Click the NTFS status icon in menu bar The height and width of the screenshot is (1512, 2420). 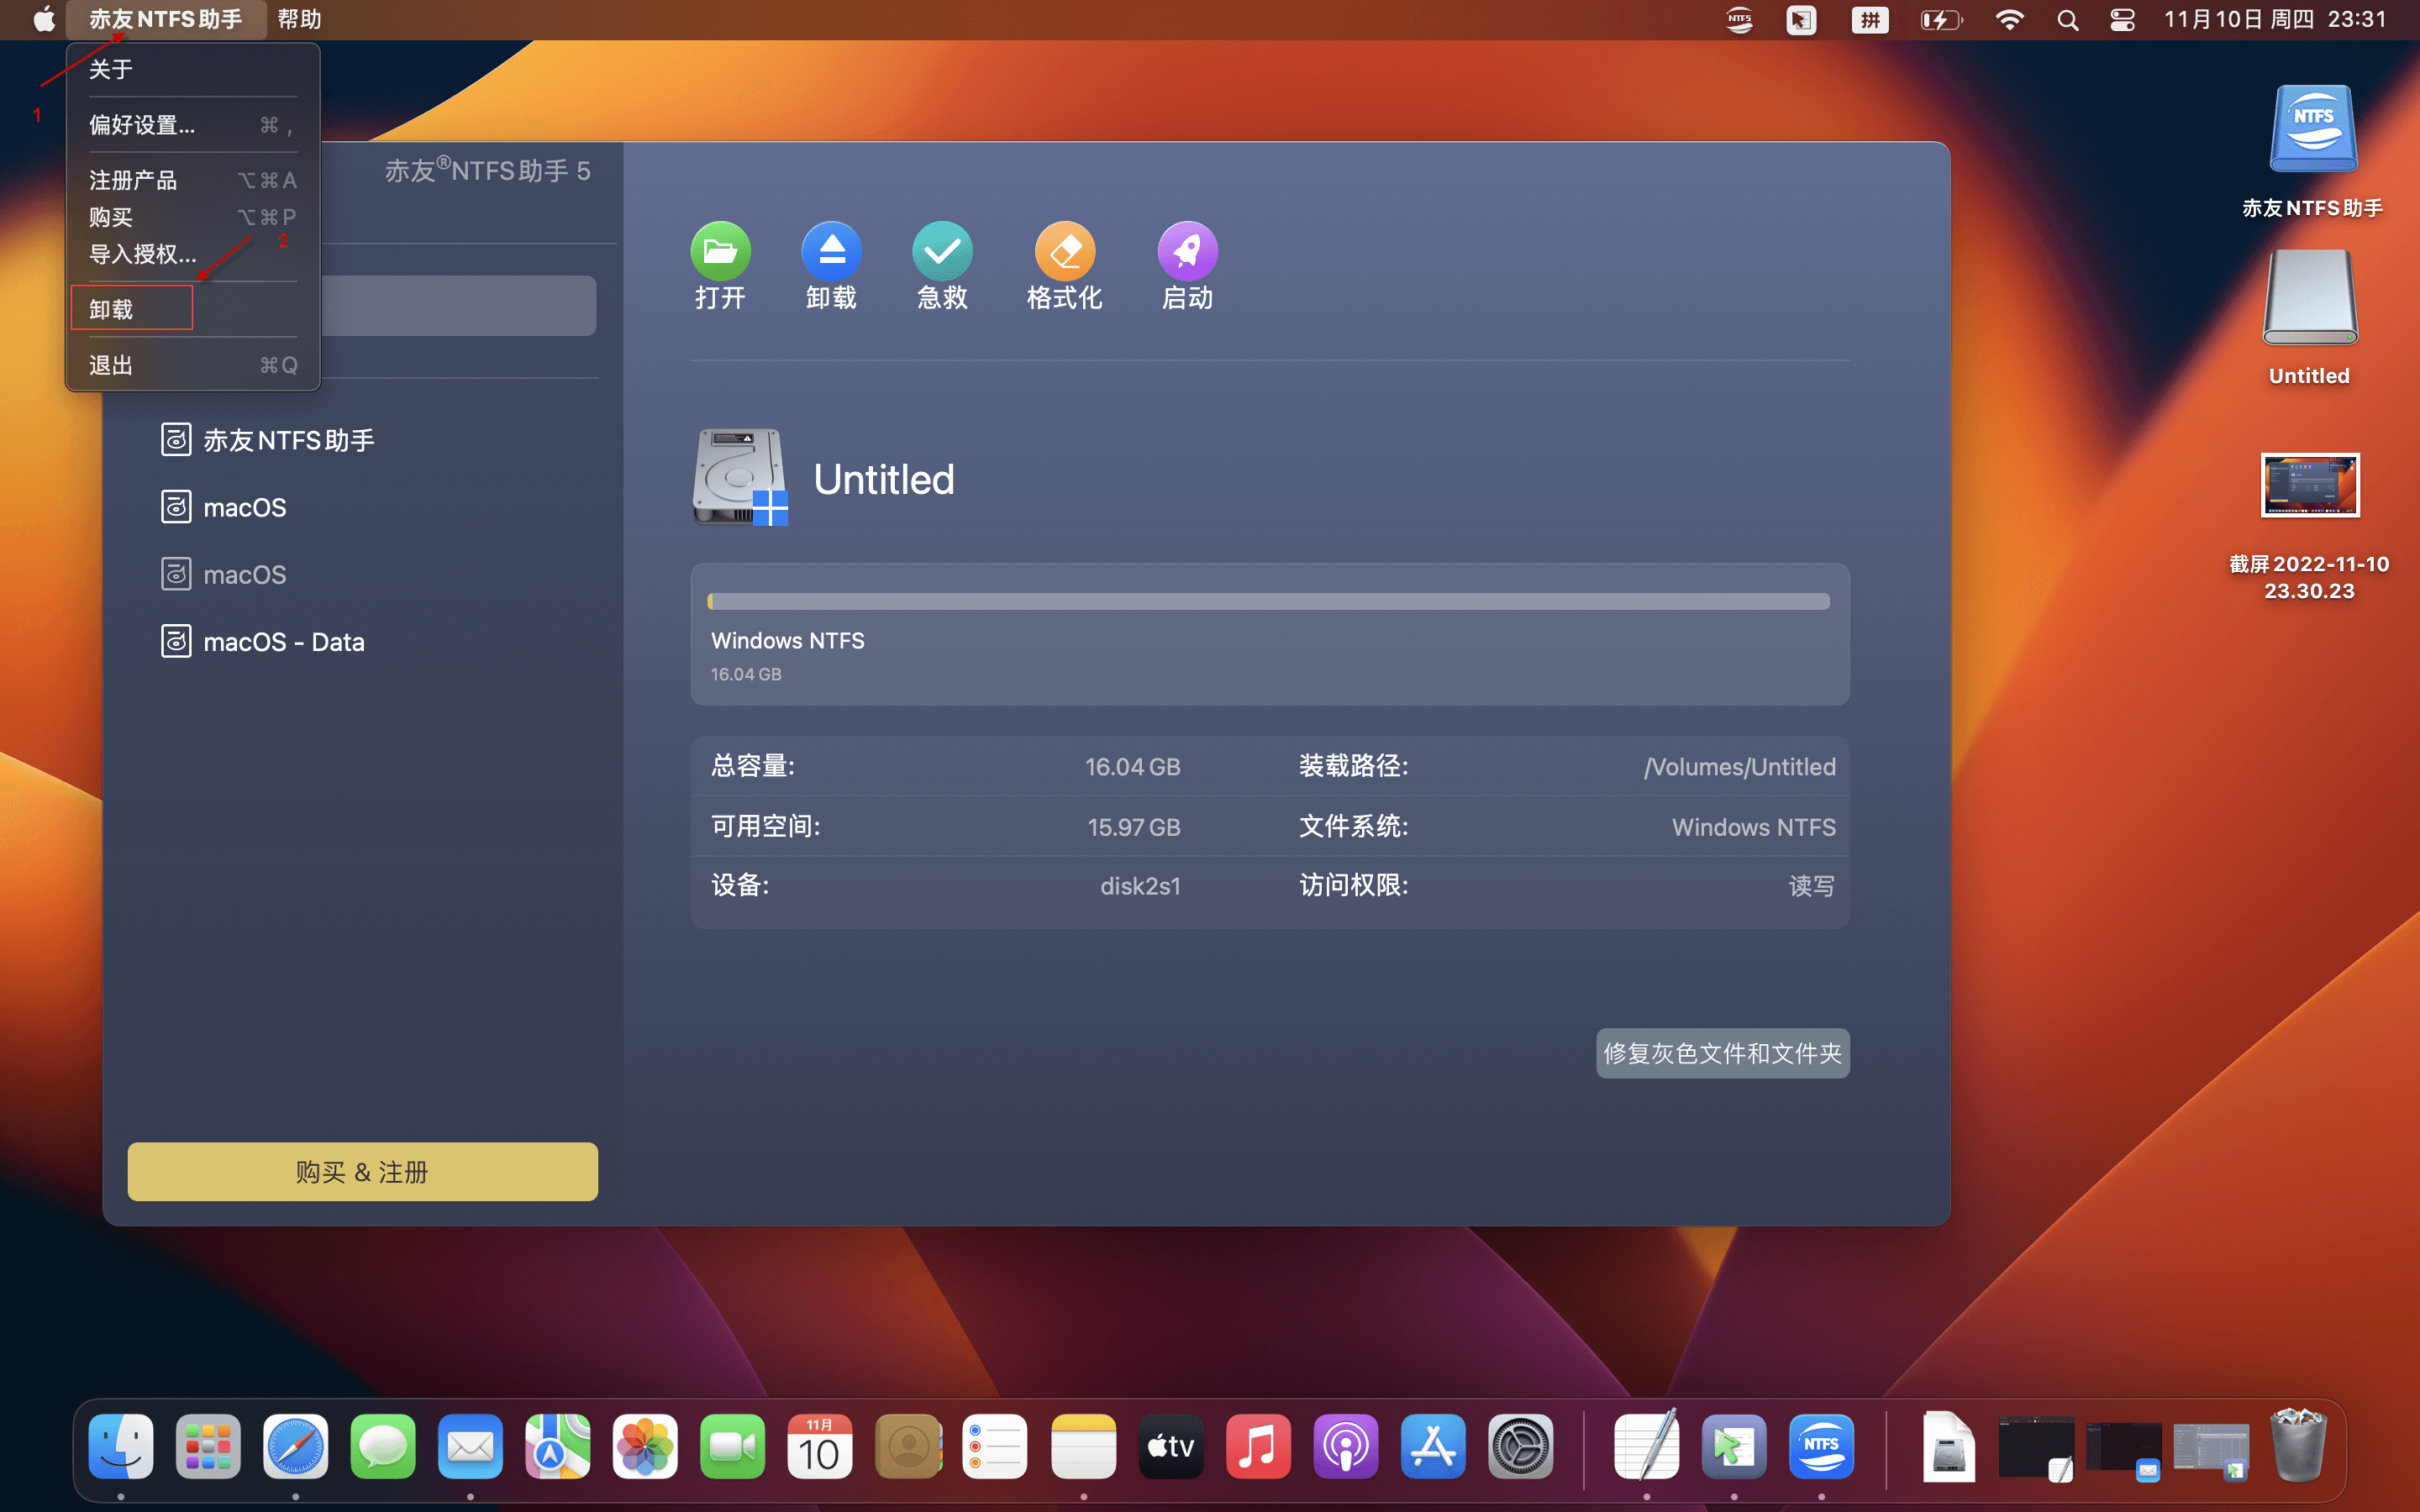[1740, 20]
